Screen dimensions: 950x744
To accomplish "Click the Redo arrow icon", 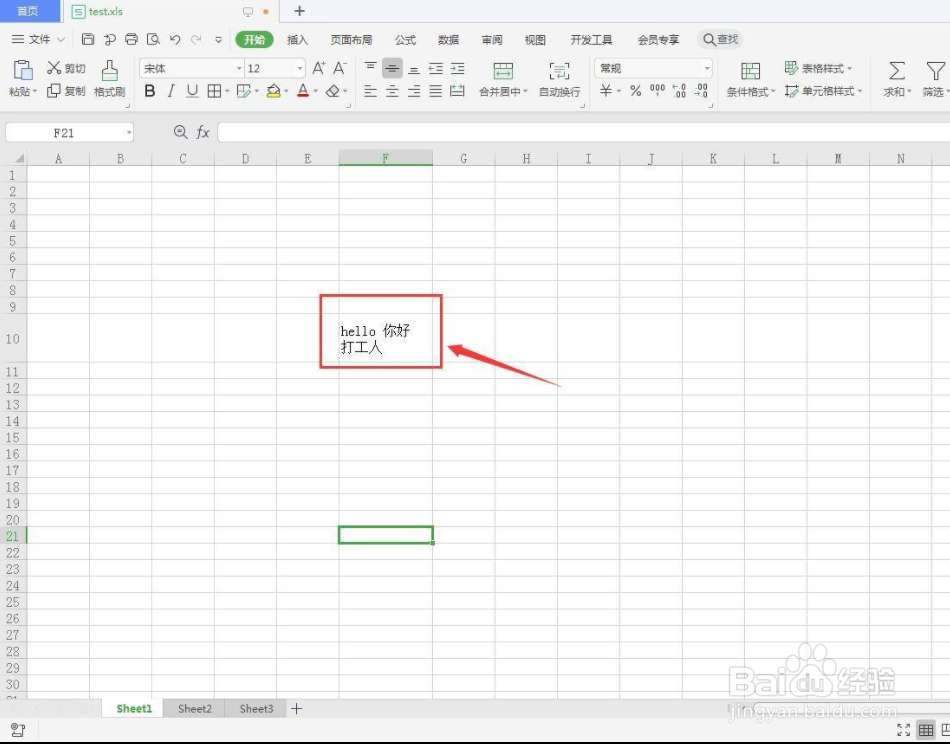I will (196, 39).
